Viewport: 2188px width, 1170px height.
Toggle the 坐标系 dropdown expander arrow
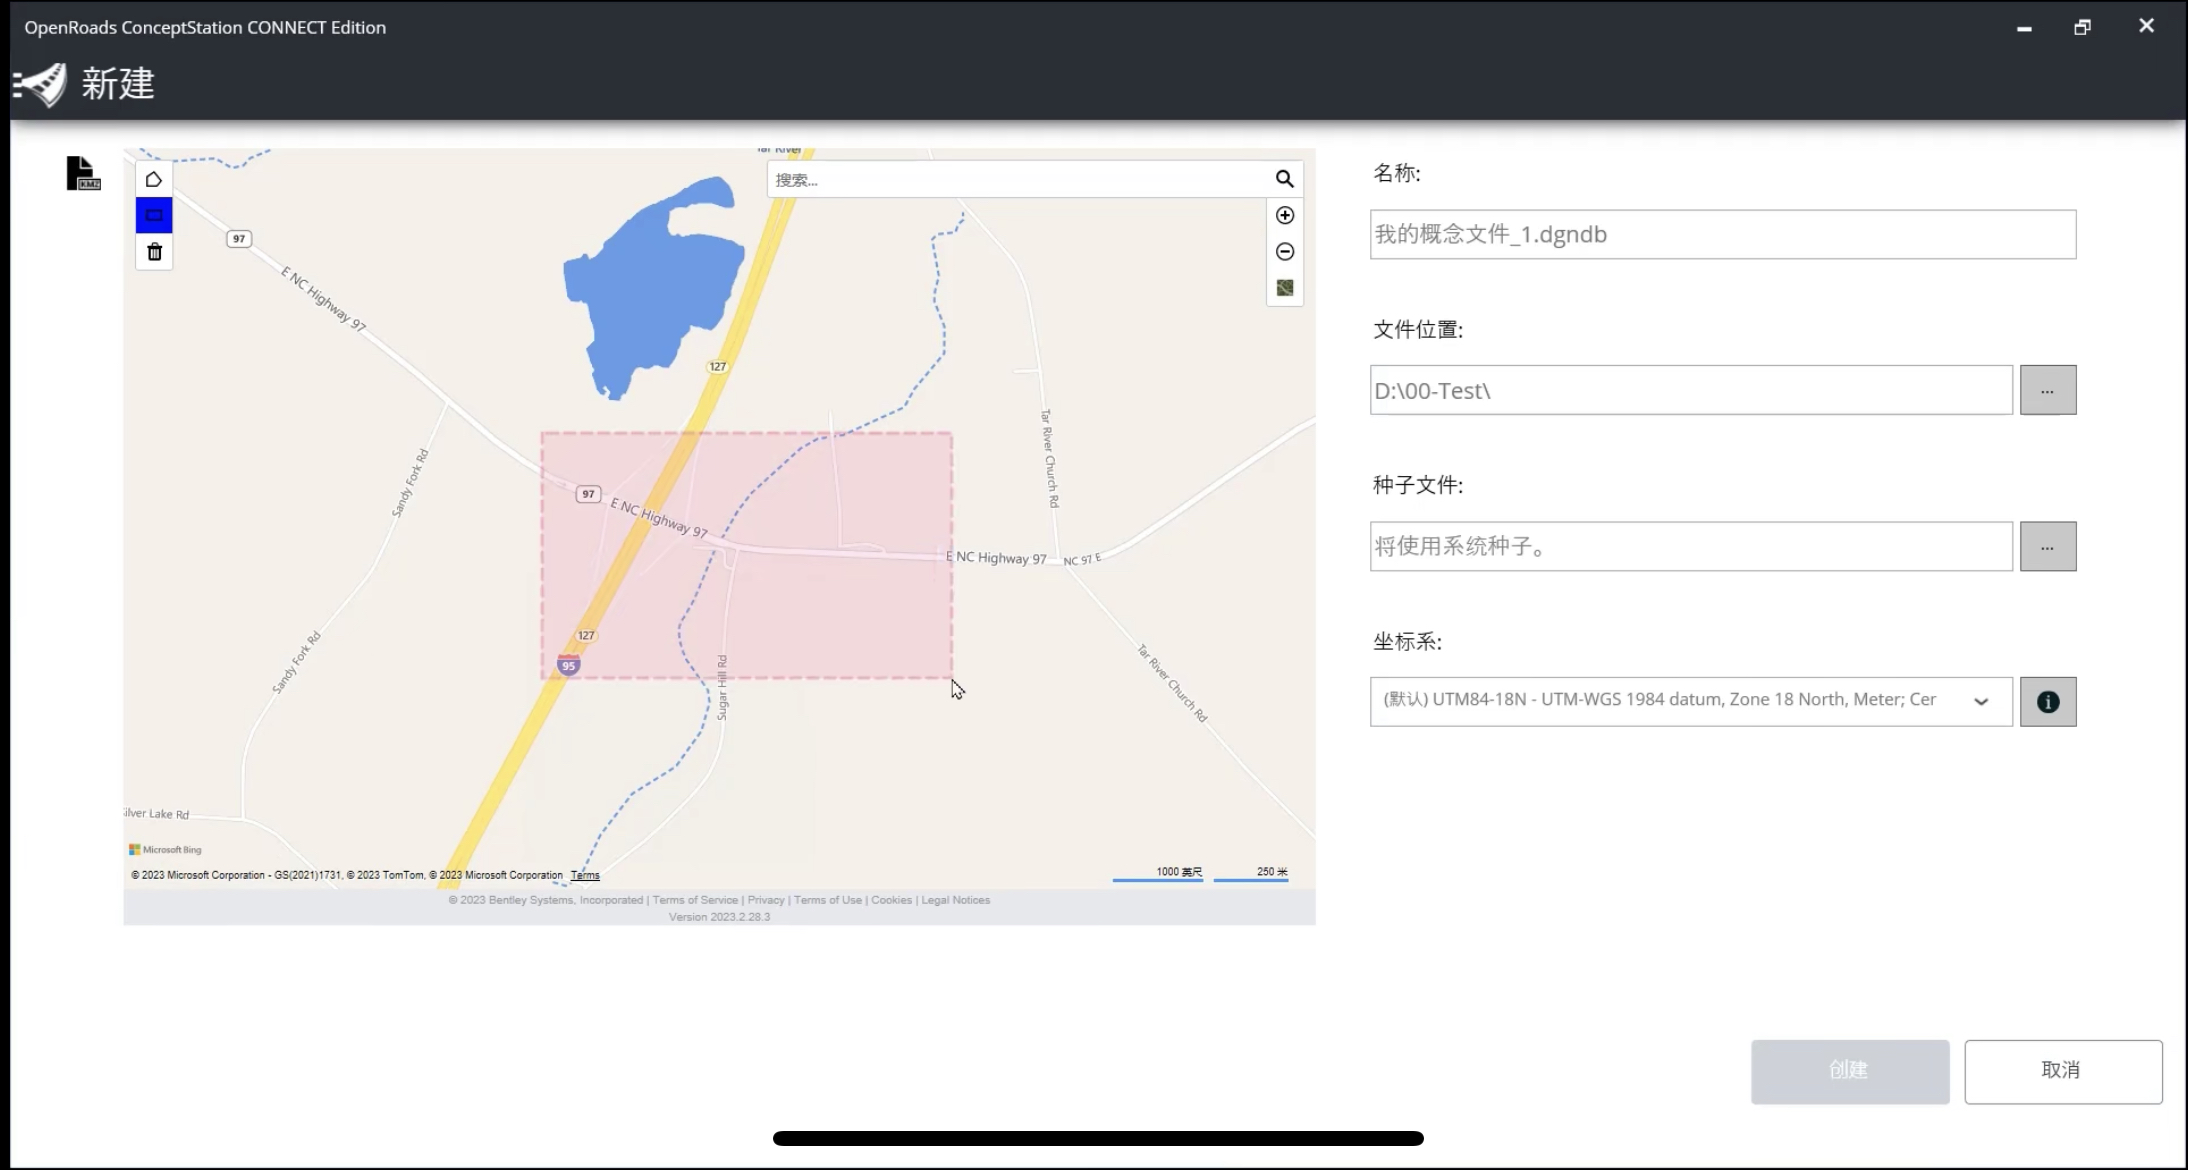[x=1980, y=701]
